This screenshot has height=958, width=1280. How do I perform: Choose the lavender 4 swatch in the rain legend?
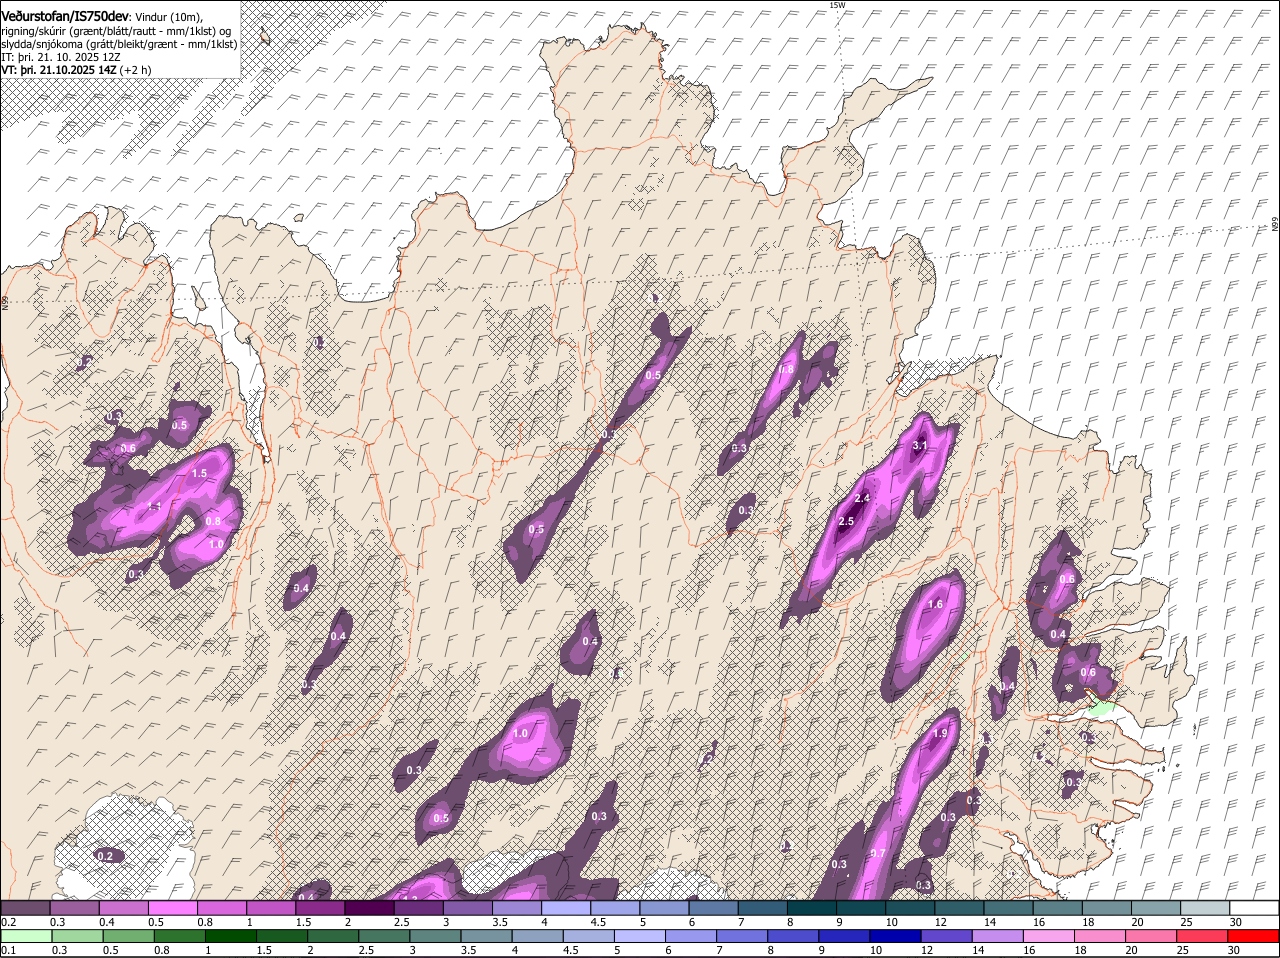point(566,908)
